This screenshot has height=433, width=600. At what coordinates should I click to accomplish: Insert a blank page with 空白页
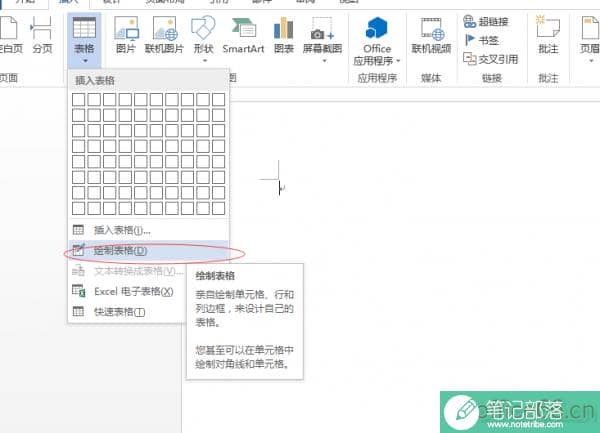tap(10, 35)
